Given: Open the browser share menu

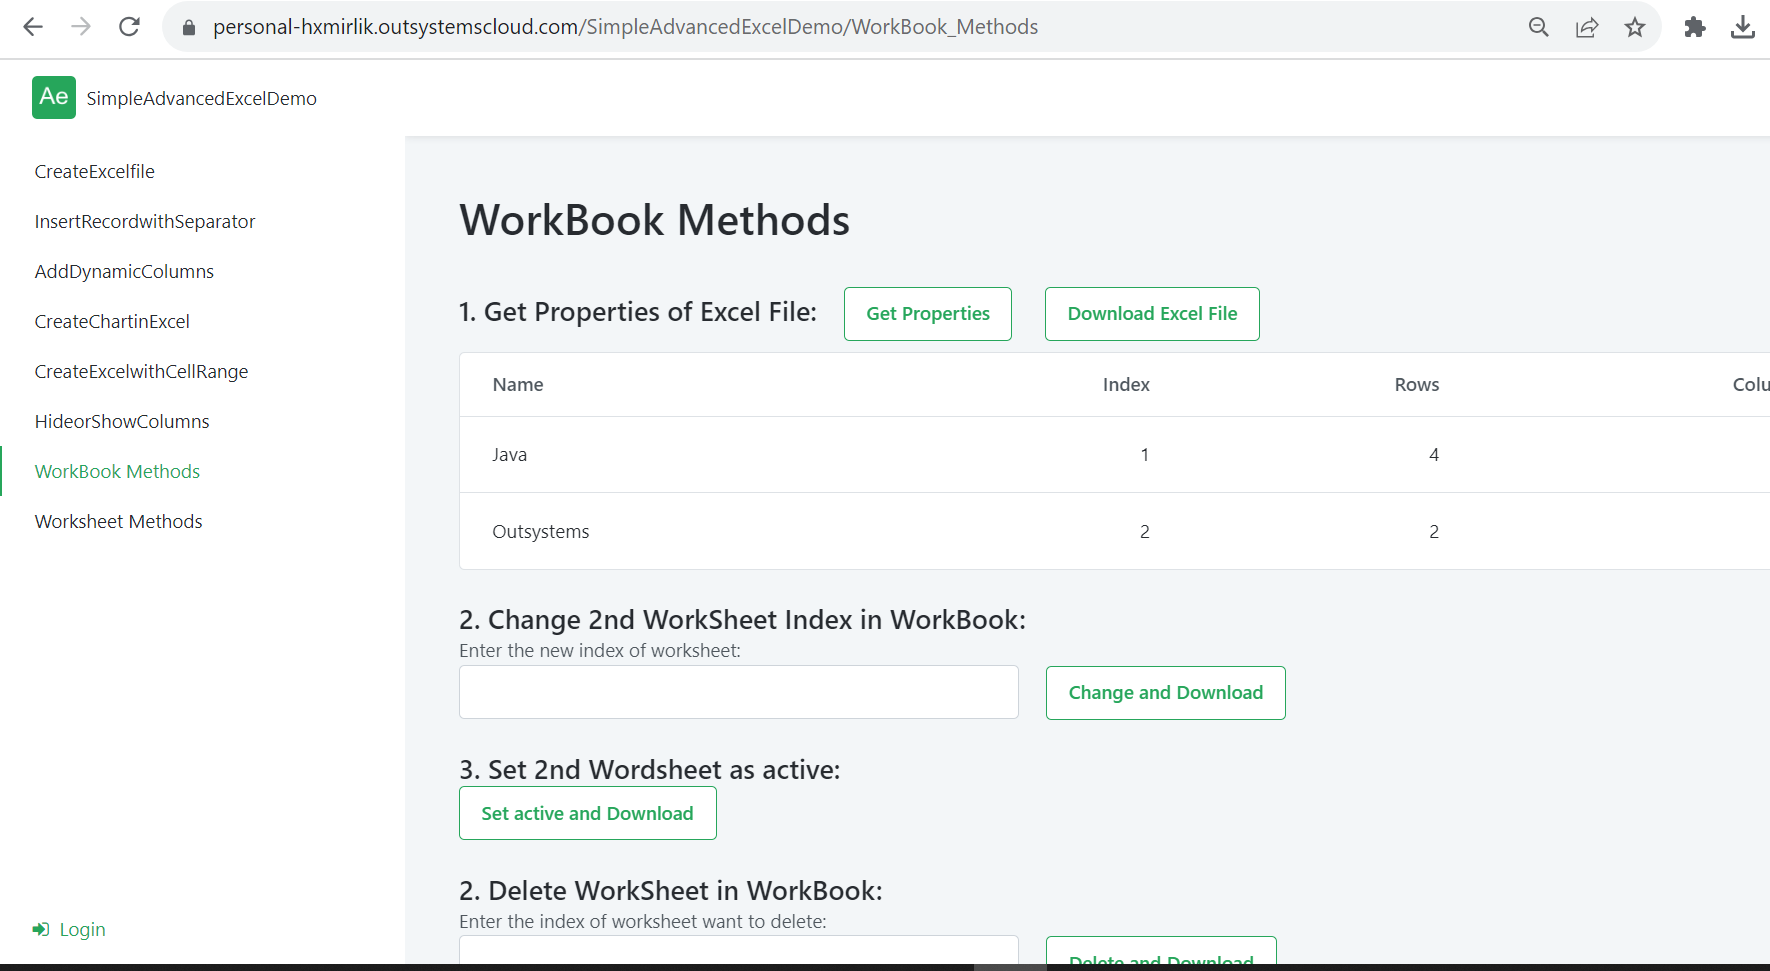Looking at the screenshot, I should coord(1587,27).
